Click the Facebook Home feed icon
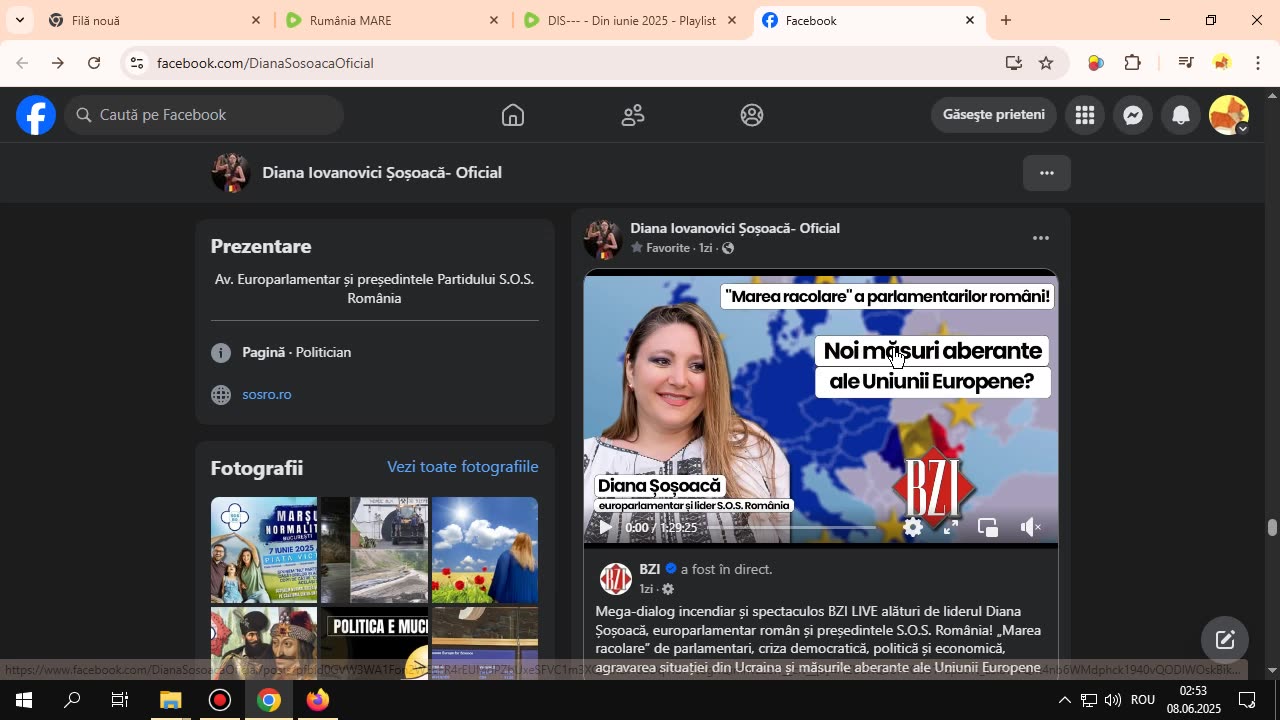 pos(513,115)
